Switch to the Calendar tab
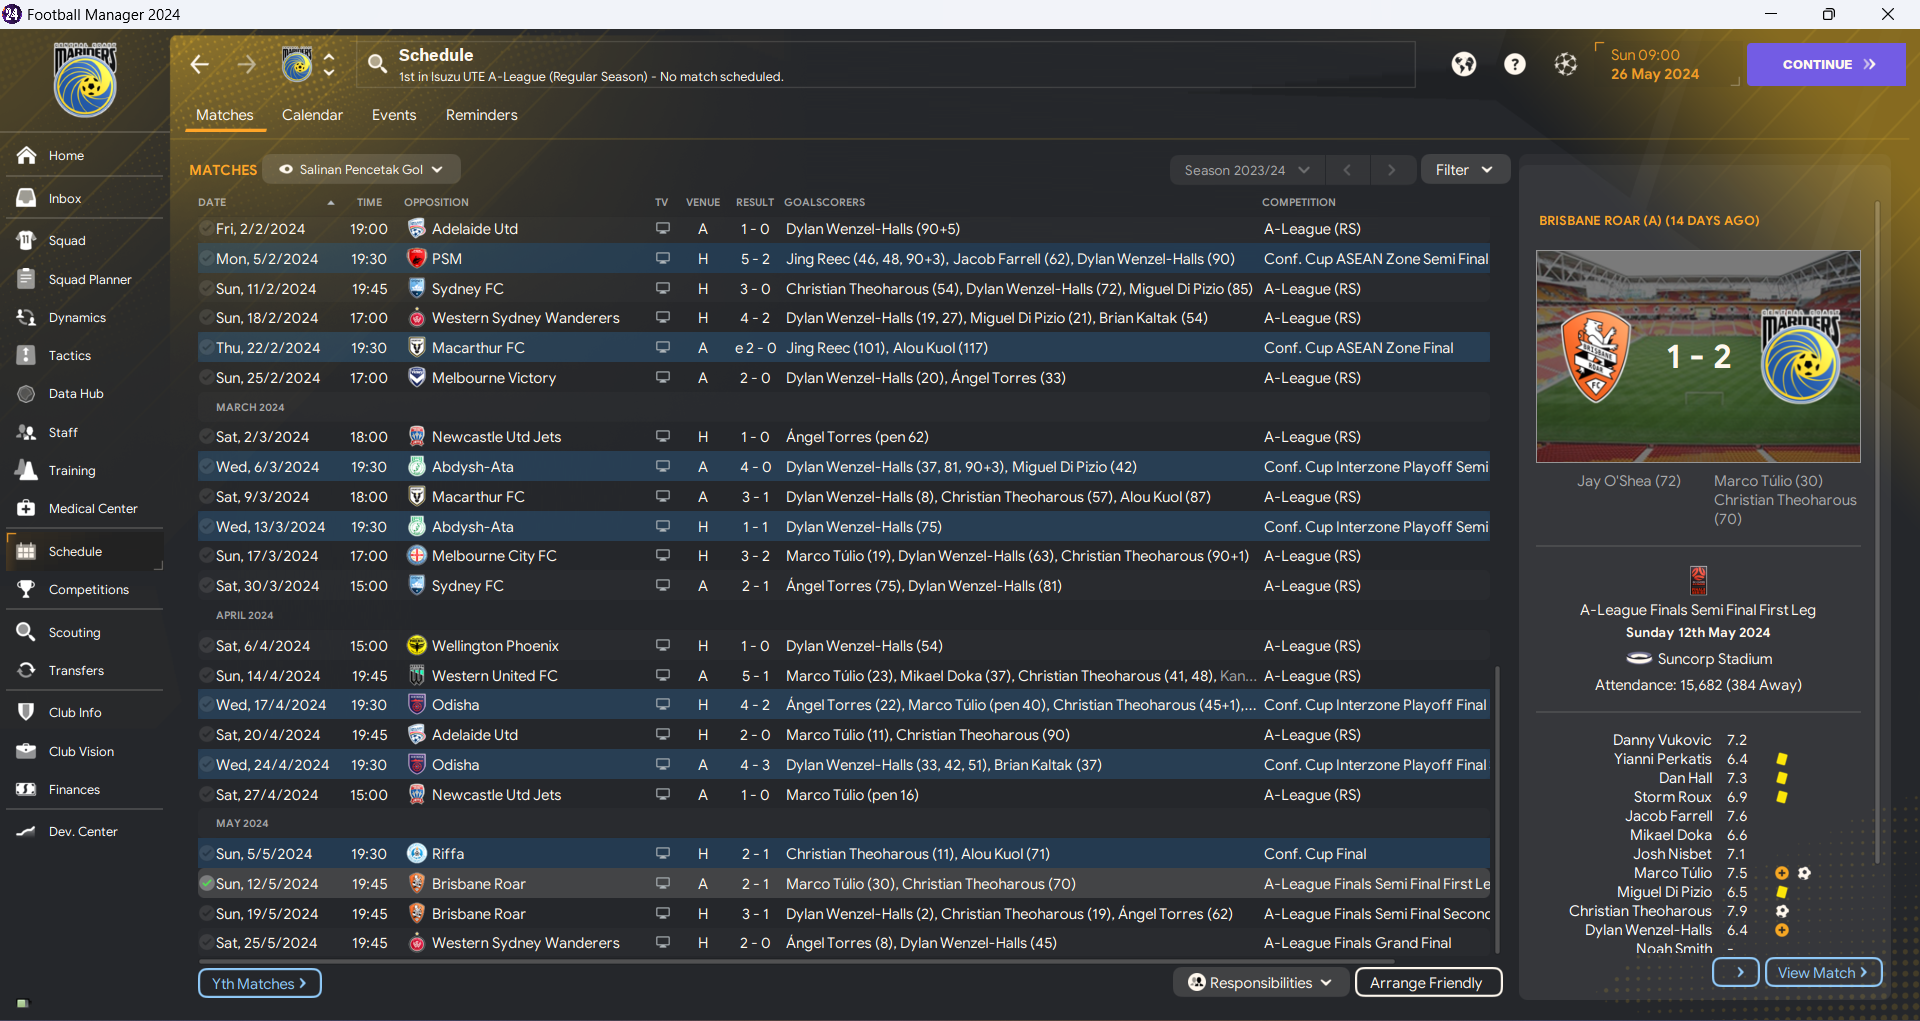Image resolution: width=1920 pixels, height=1021 pixels. tap(312, 115)
